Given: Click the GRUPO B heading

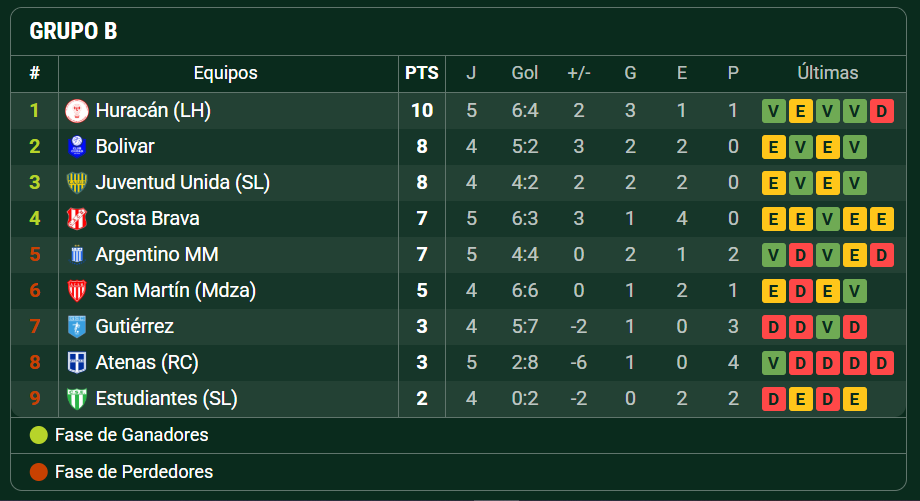Looking at the screenshot, I should click(73, 31).
